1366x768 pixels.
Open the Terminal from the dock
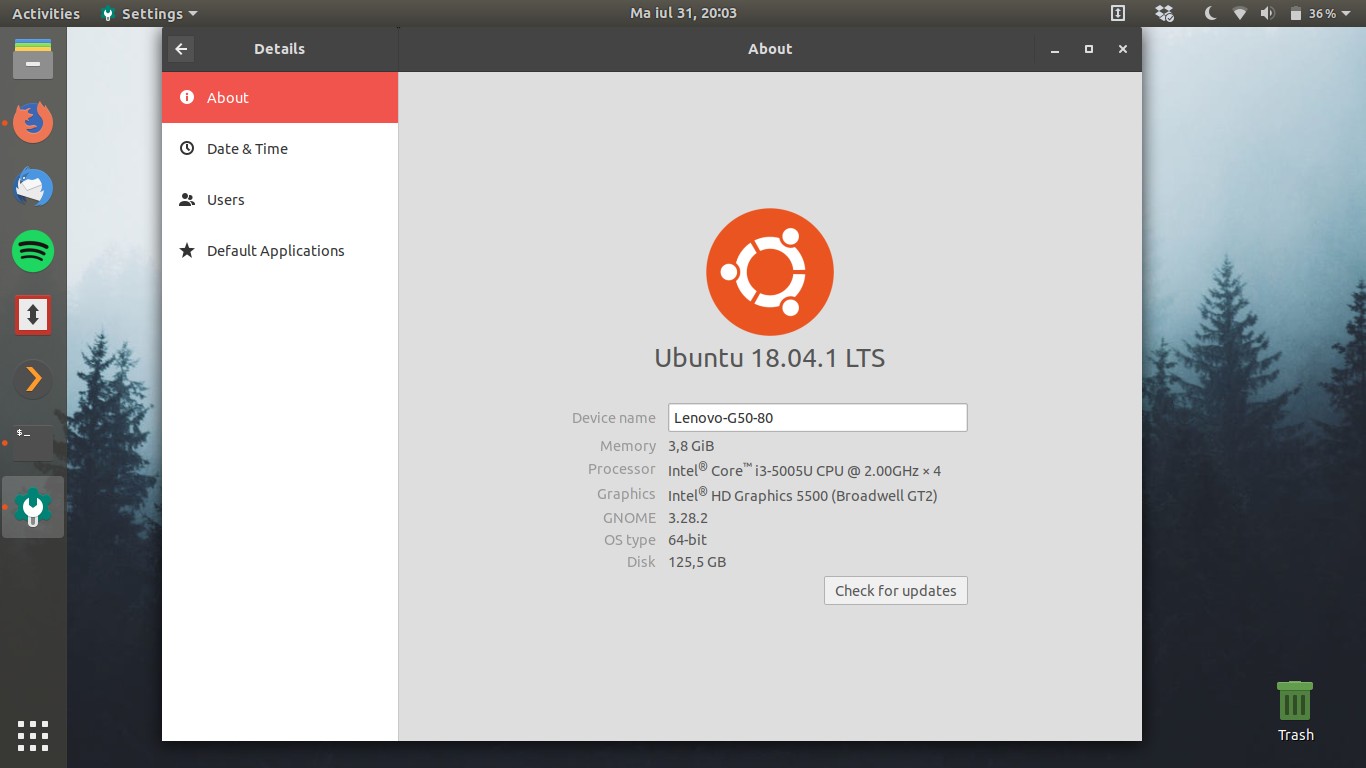point(33,443)
